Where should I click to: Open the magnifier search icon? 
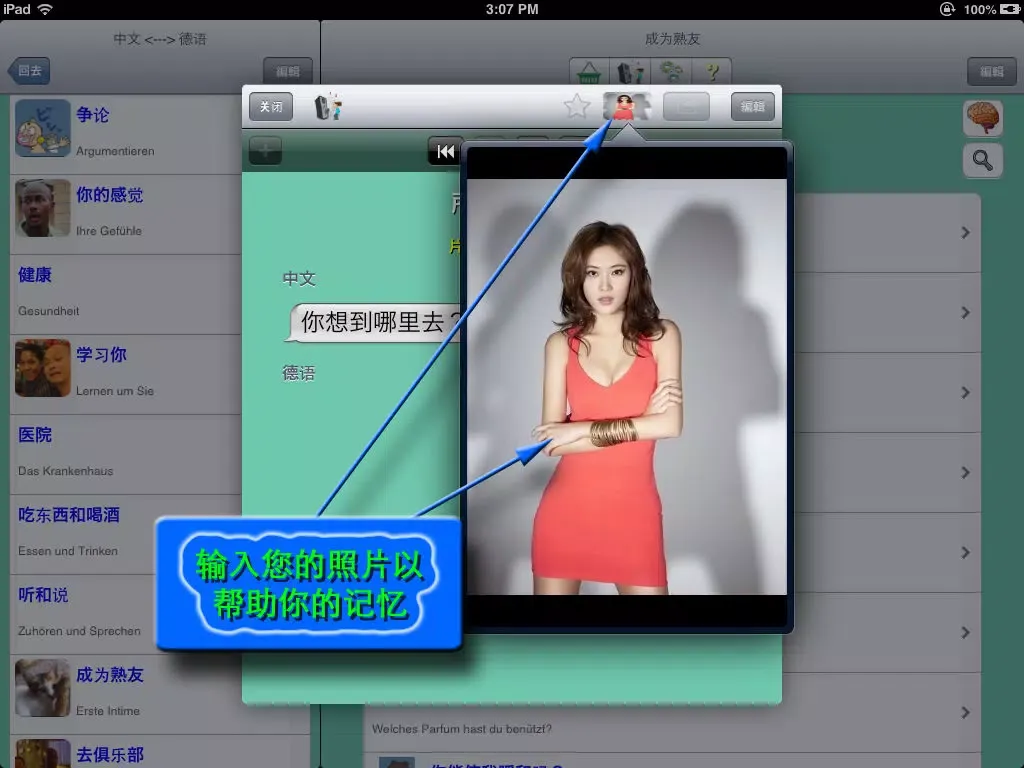tap(983, 160)
